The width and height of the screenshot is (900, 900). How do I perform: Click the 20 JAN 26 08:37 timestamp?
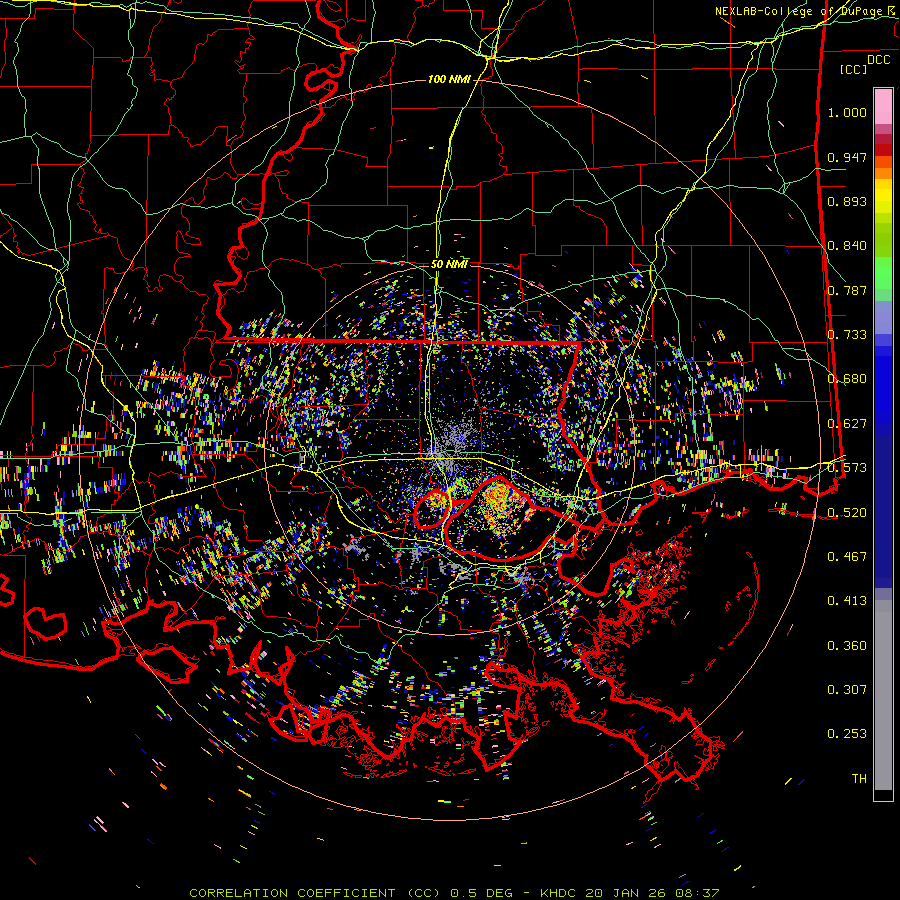pos(652,893)
